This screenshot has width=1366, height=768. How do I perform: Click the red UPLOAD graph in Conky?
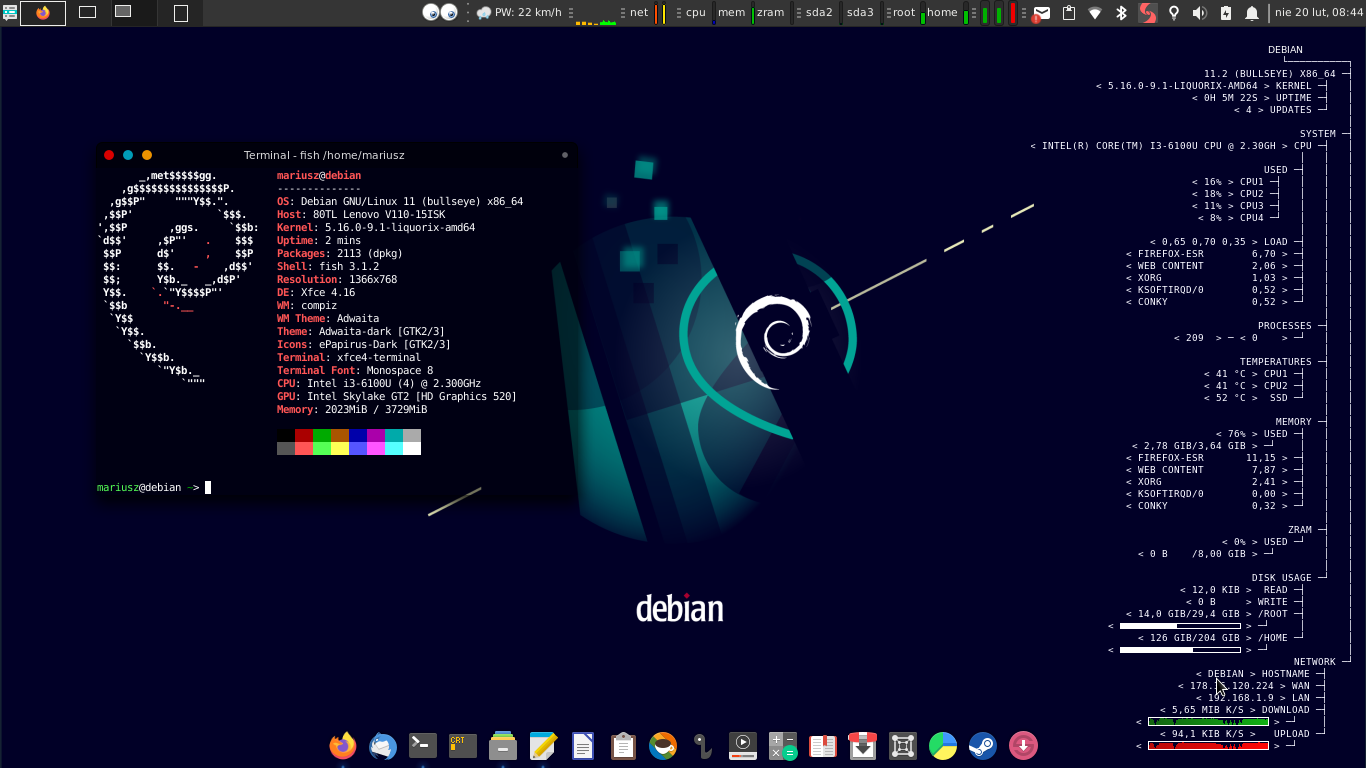click(1208, 746)
